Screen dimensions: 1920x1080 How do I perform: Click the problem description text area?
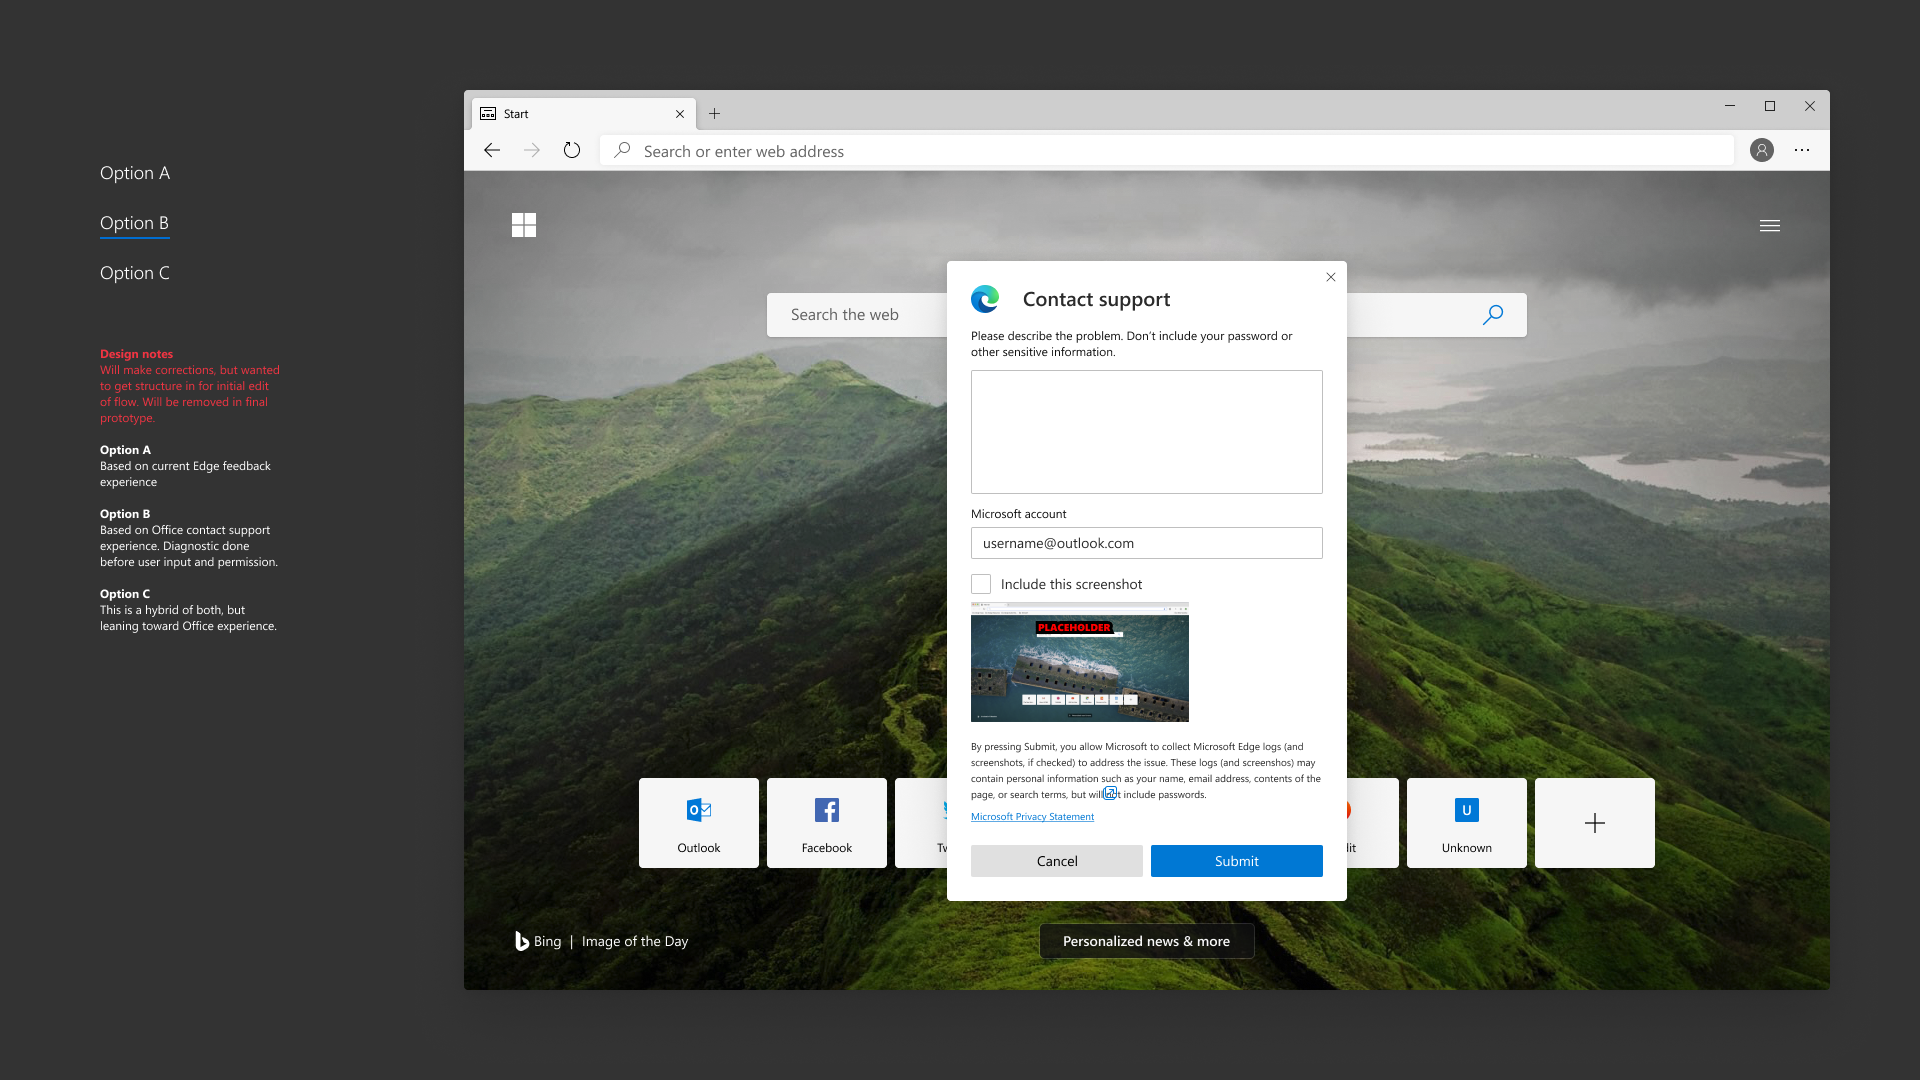pyautogui.click(x=1147, y=432)
